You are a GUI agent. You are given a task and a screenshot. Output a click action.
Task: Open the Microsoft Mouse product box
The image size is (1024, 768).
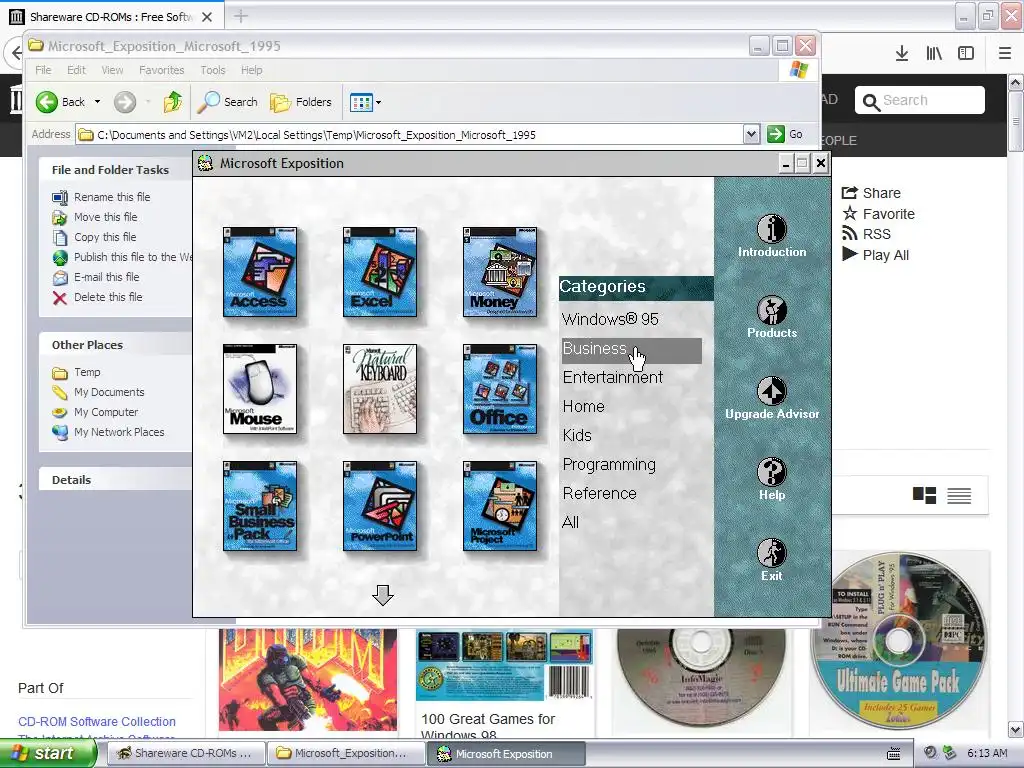[260, 389]
